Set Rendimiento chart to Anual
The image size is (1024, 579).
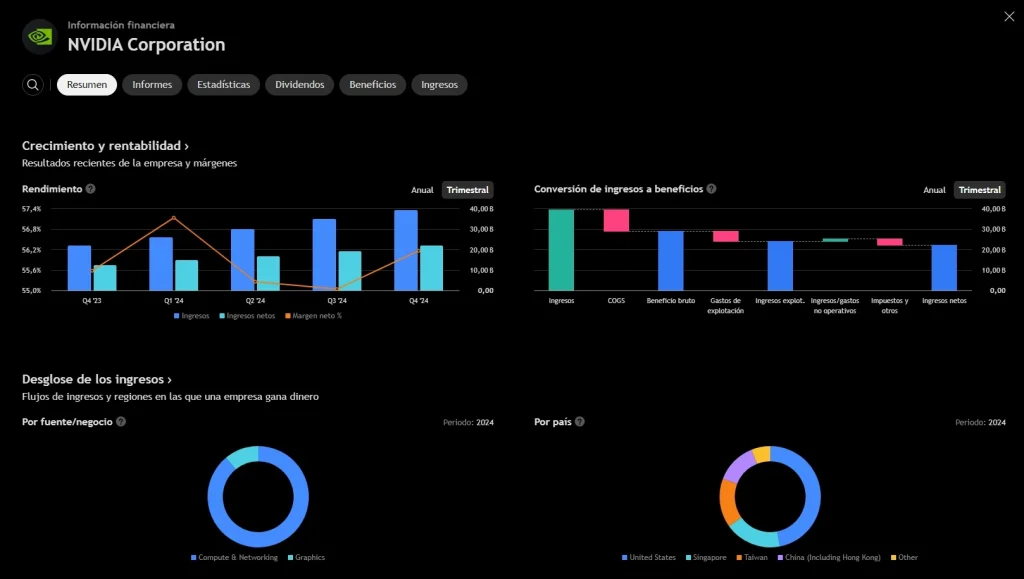[x=422, y=190]
